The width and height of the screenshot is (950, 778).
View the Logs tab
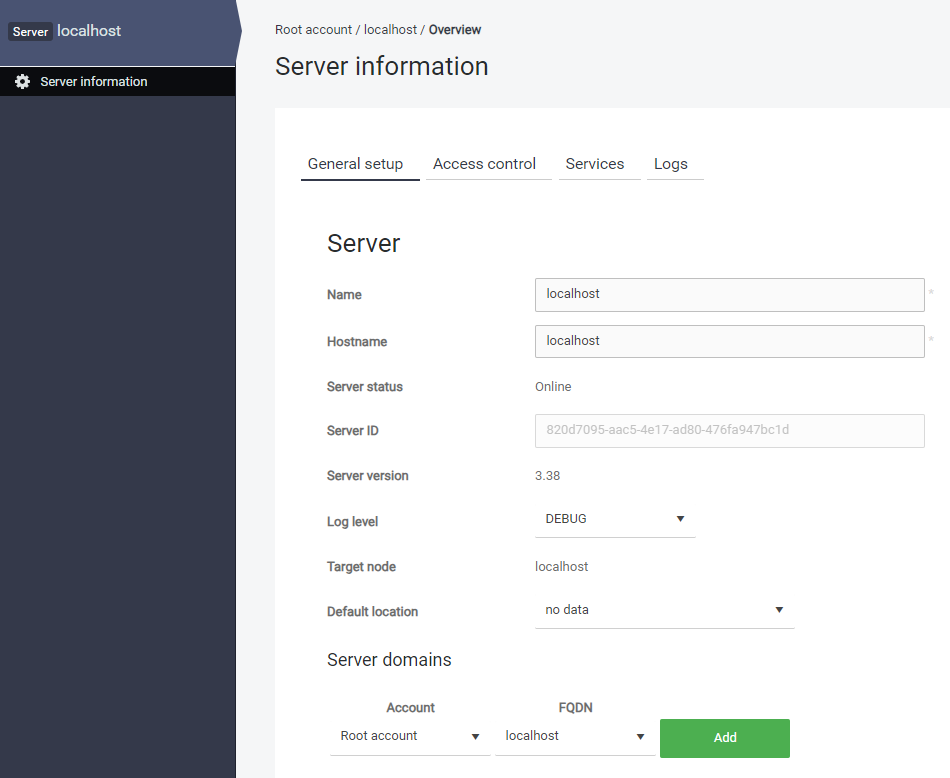[x=670, y=164]
